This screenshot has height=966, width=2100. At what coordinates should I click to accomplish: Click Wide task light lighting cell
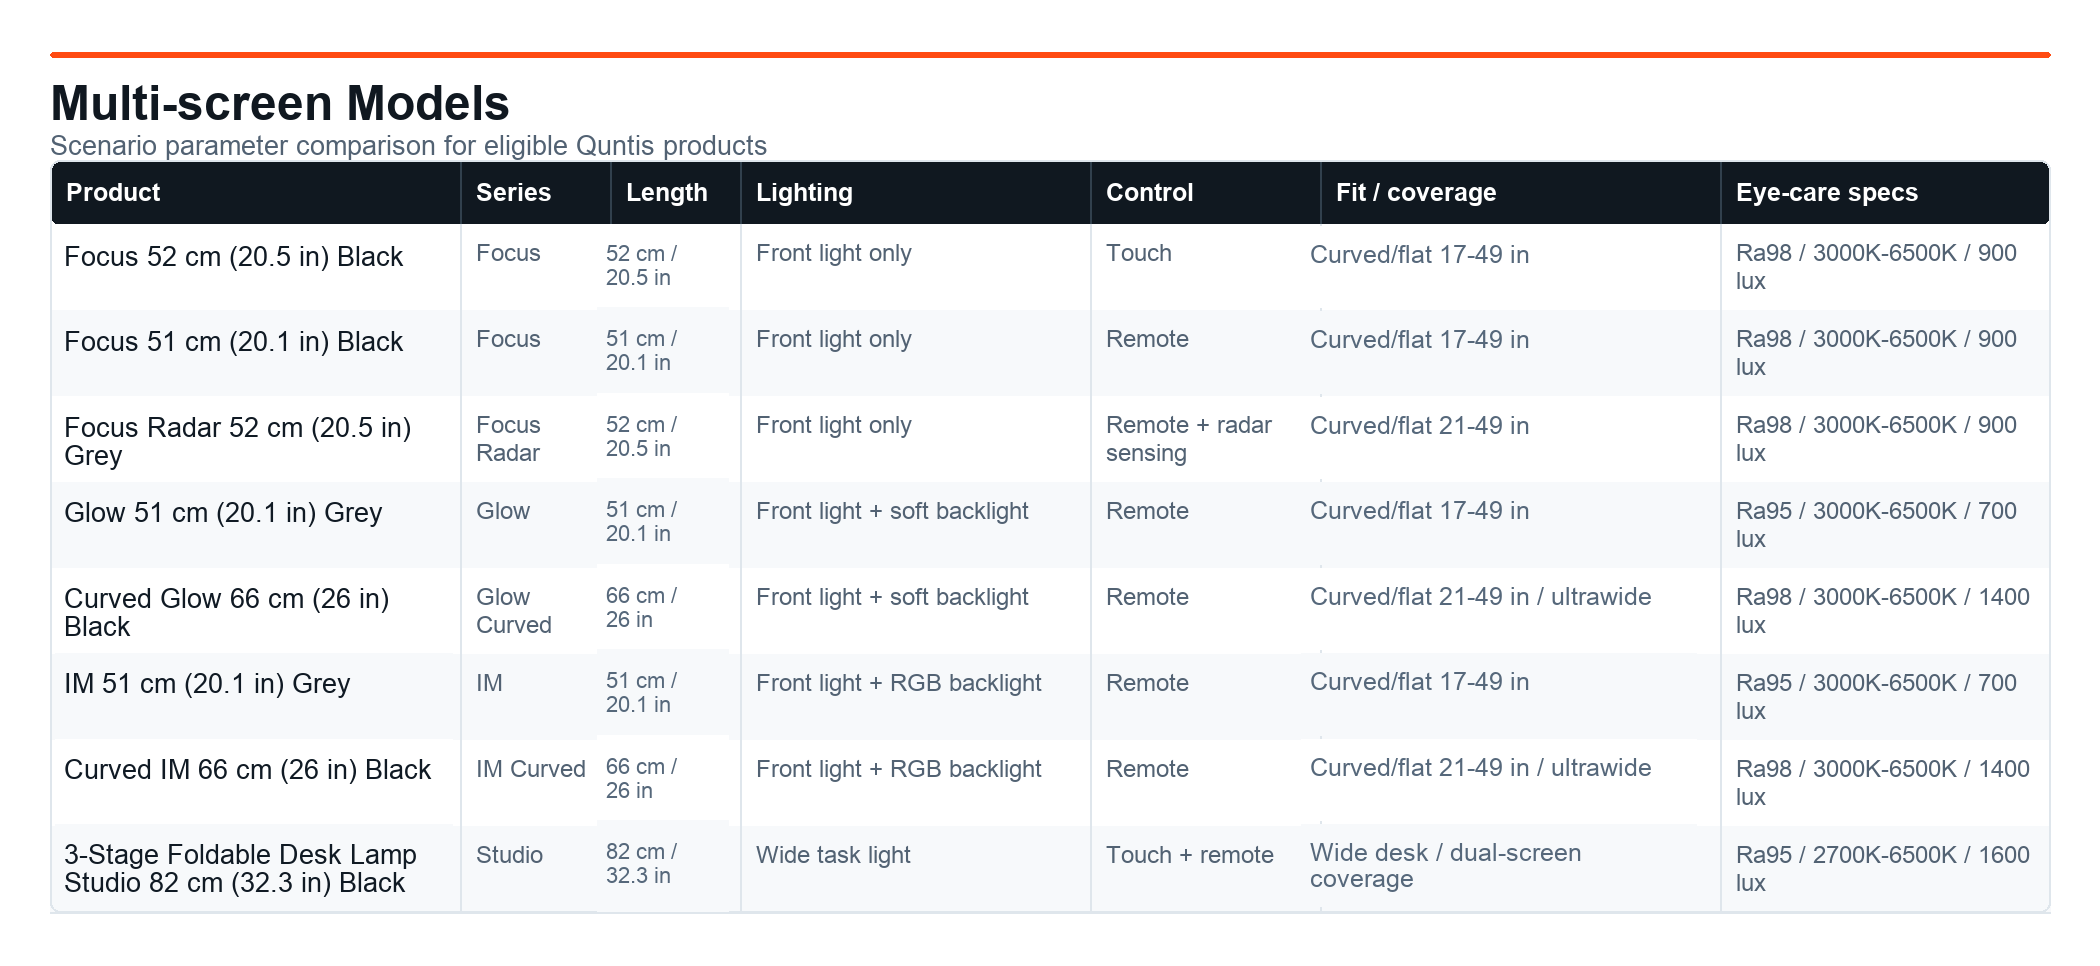pyautogui.click(x=833, y=855)
